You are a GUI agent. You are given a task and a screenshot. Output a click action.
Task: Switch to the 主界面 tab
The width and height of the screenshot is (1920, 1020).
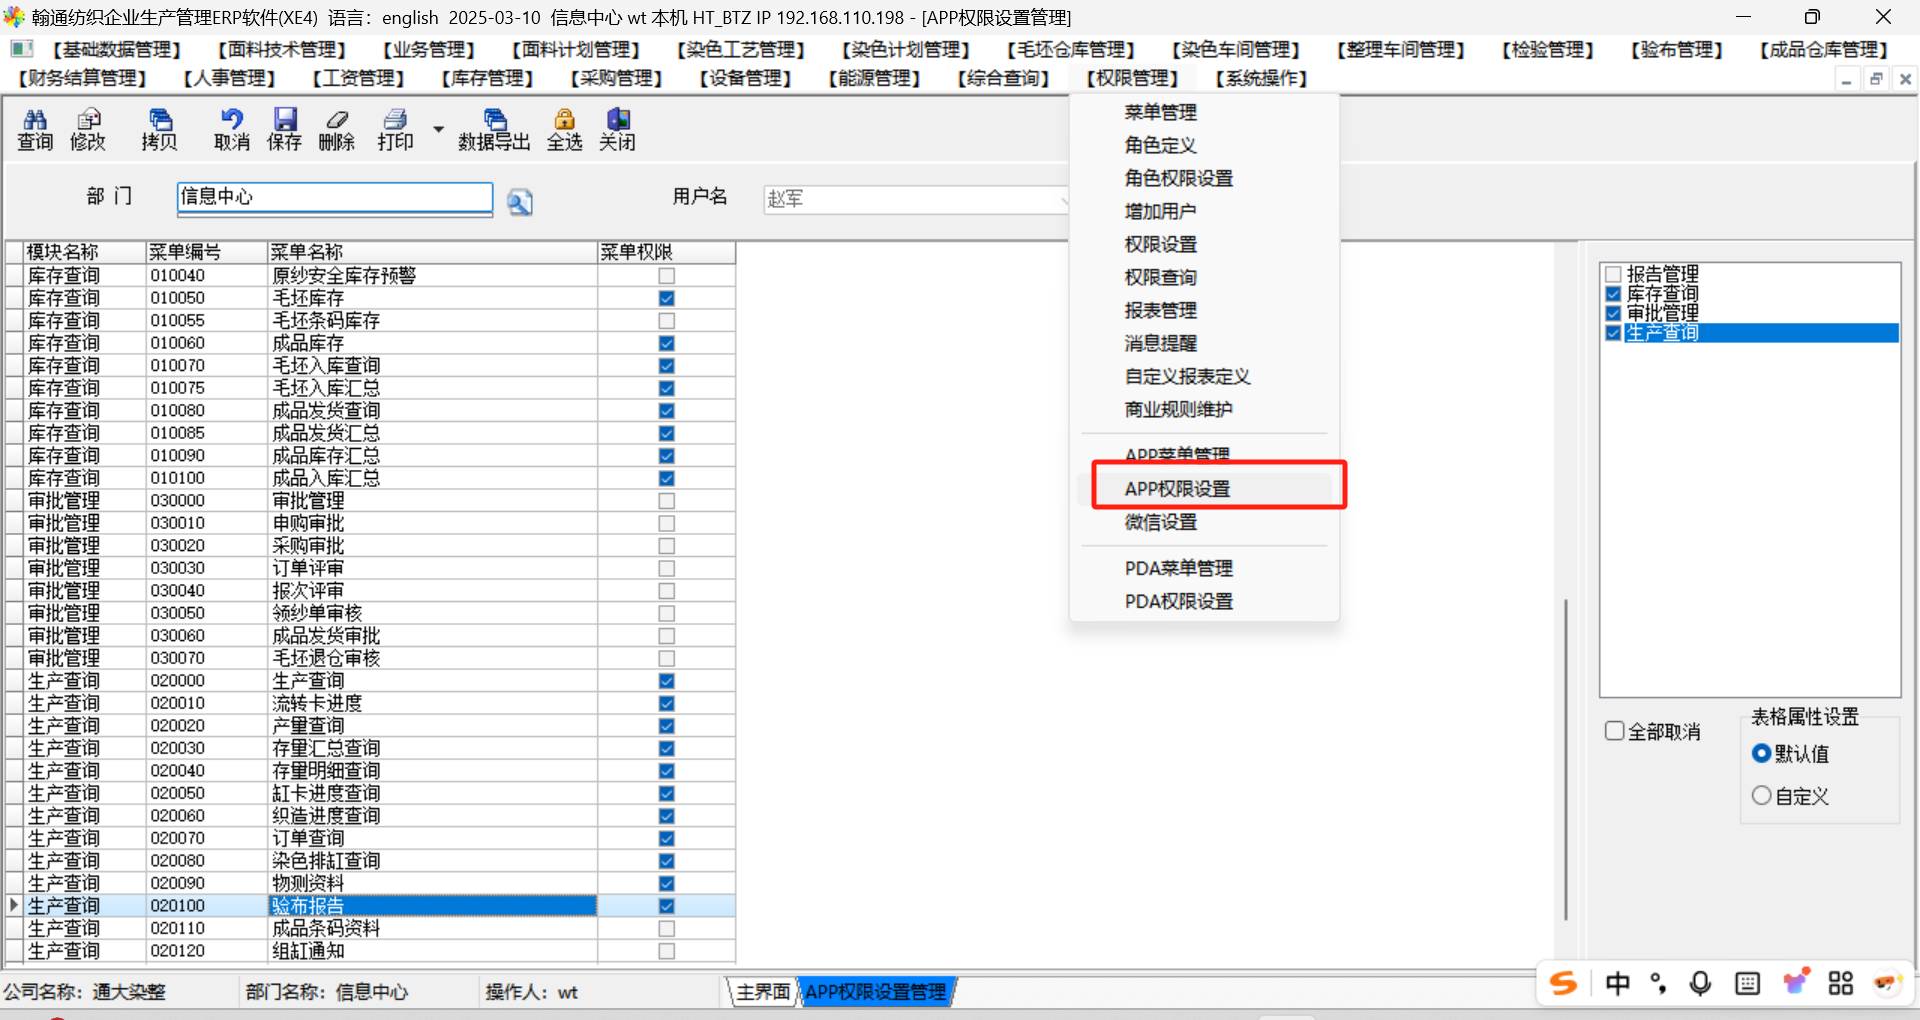point(763,991)
